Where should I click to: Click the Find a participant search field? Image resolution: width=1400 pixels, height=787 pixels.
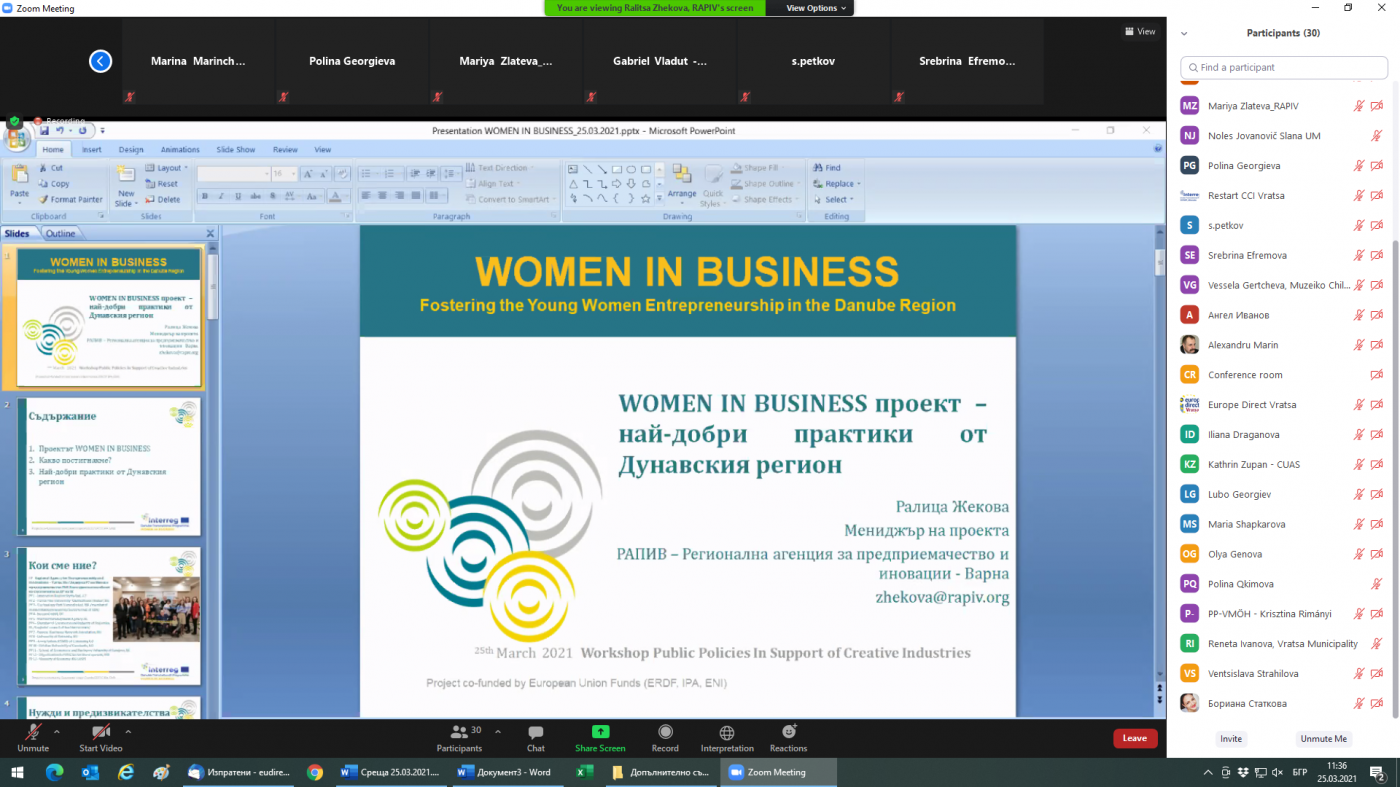1283,67
